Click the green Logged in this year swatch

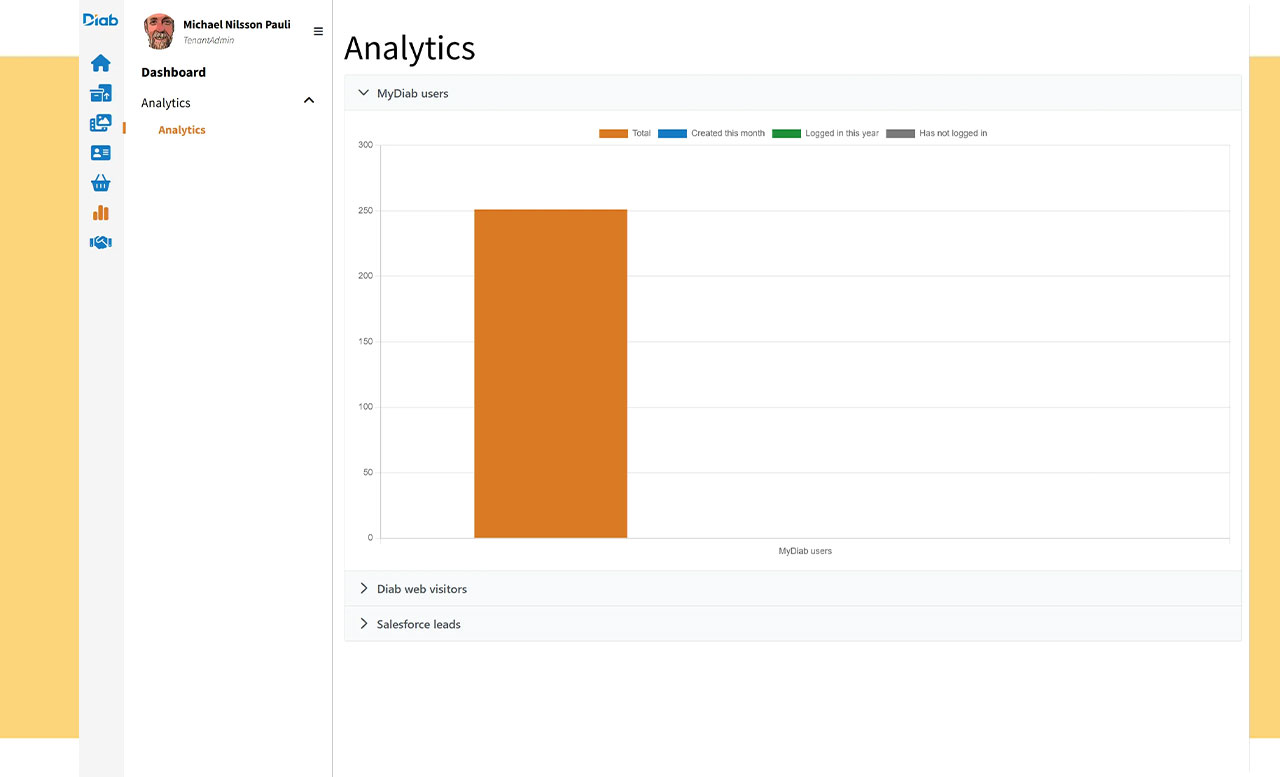786,133
